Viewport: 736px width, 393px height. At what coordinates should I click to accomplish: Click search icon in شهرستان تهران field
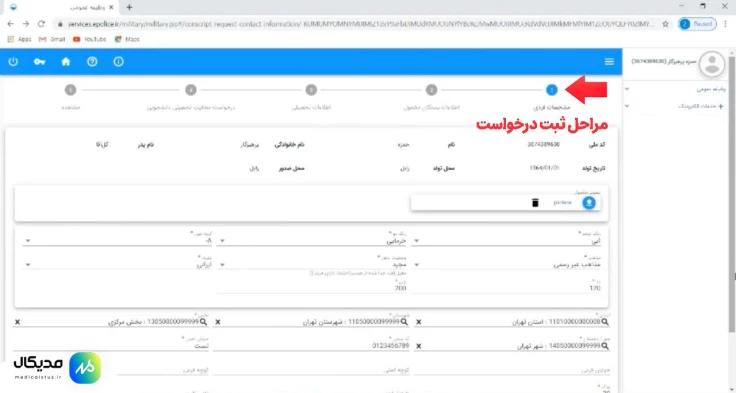click(x=404, y=322)
